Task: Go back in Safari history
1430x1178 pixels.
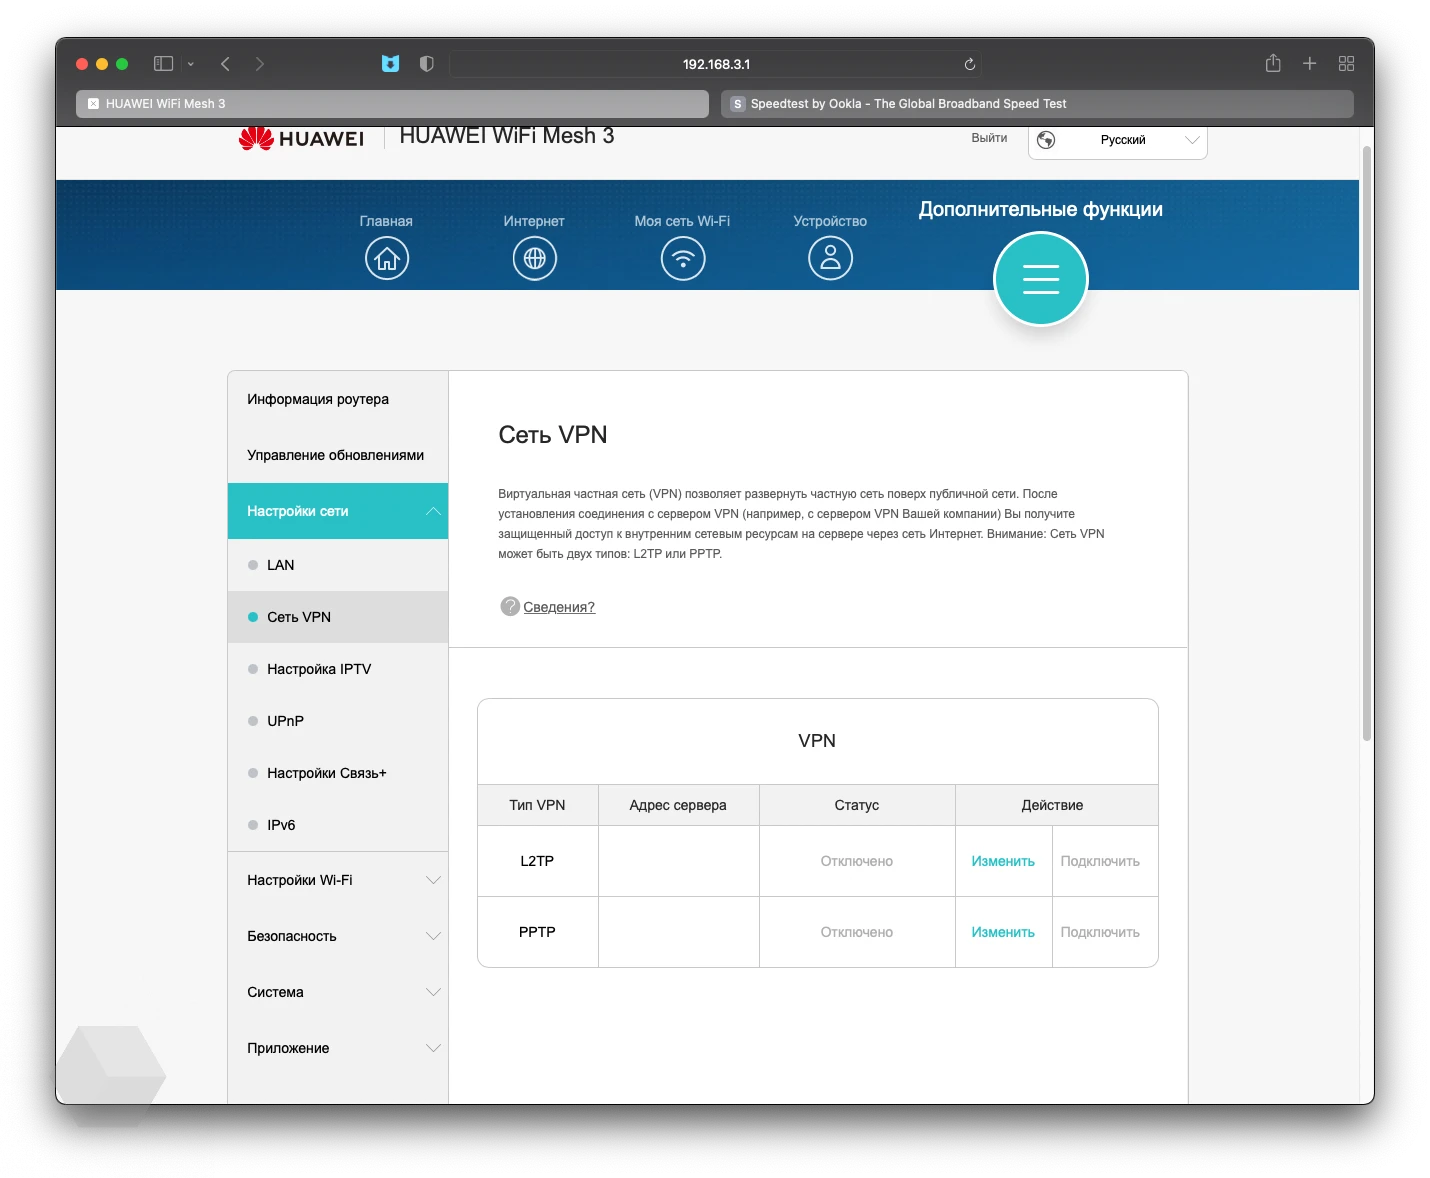Action: [225, 64]
